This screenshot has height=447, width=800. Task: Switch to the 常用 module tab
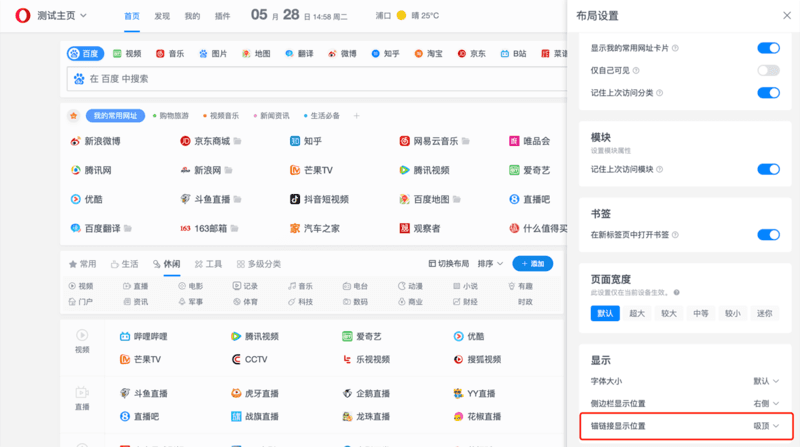(x=83, y=264)
